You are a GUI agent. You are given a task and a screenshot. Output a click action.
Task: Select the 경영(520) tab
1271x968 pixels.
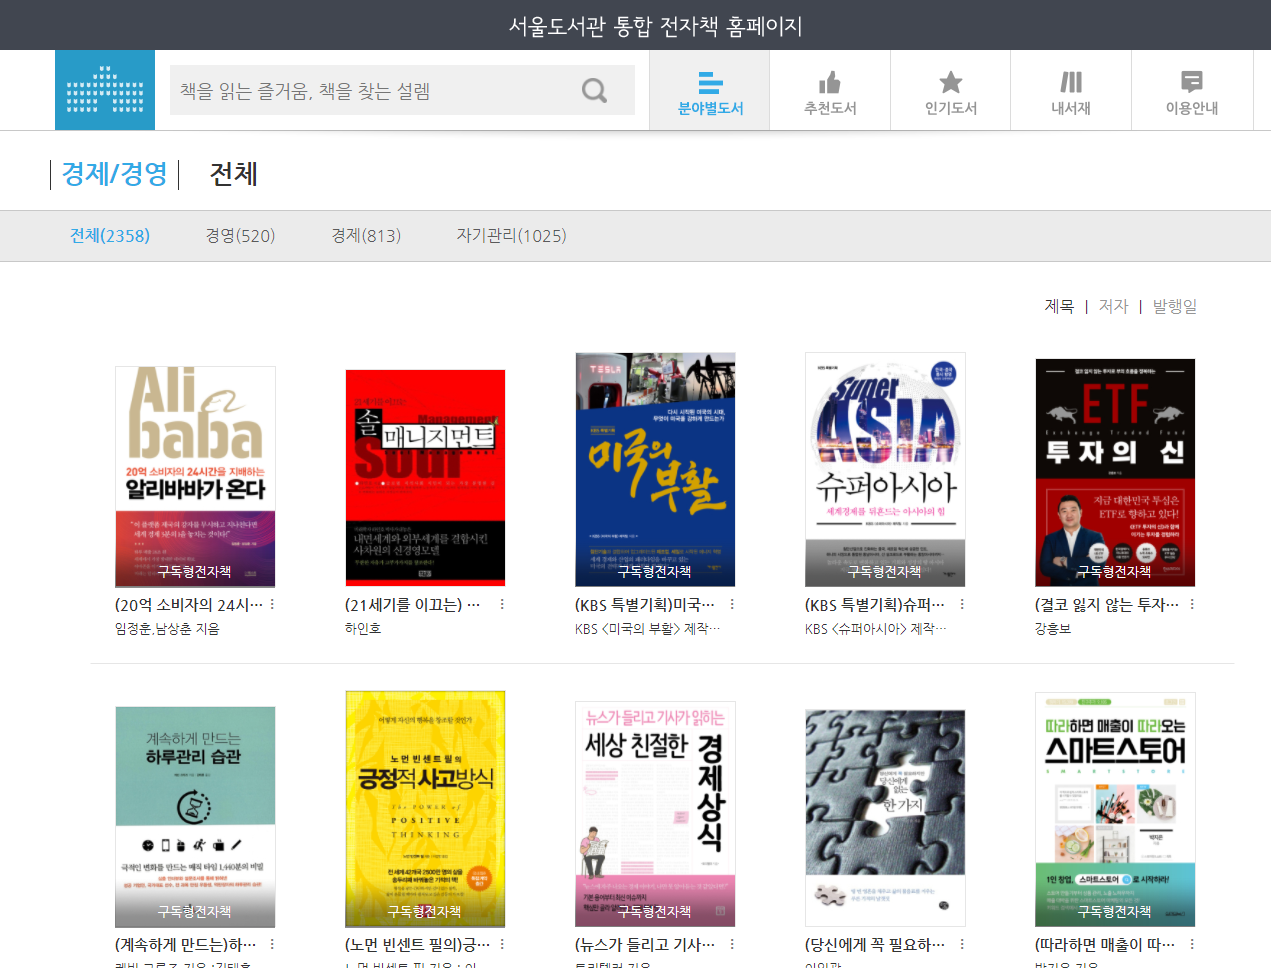coord(240,236)
